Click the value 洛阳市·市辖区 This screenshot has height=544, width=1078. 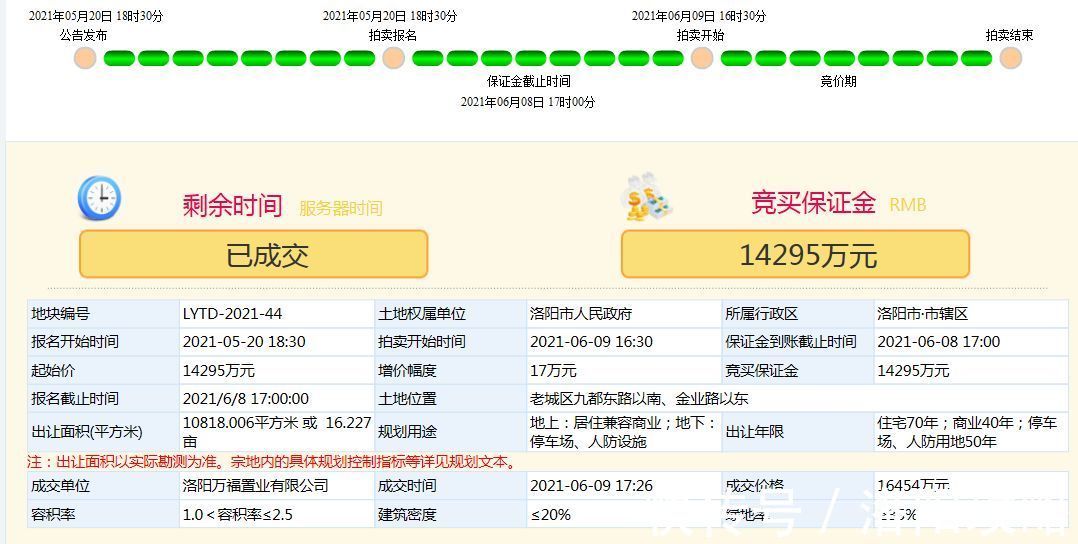pyautogui.click(x=923, y=314)
